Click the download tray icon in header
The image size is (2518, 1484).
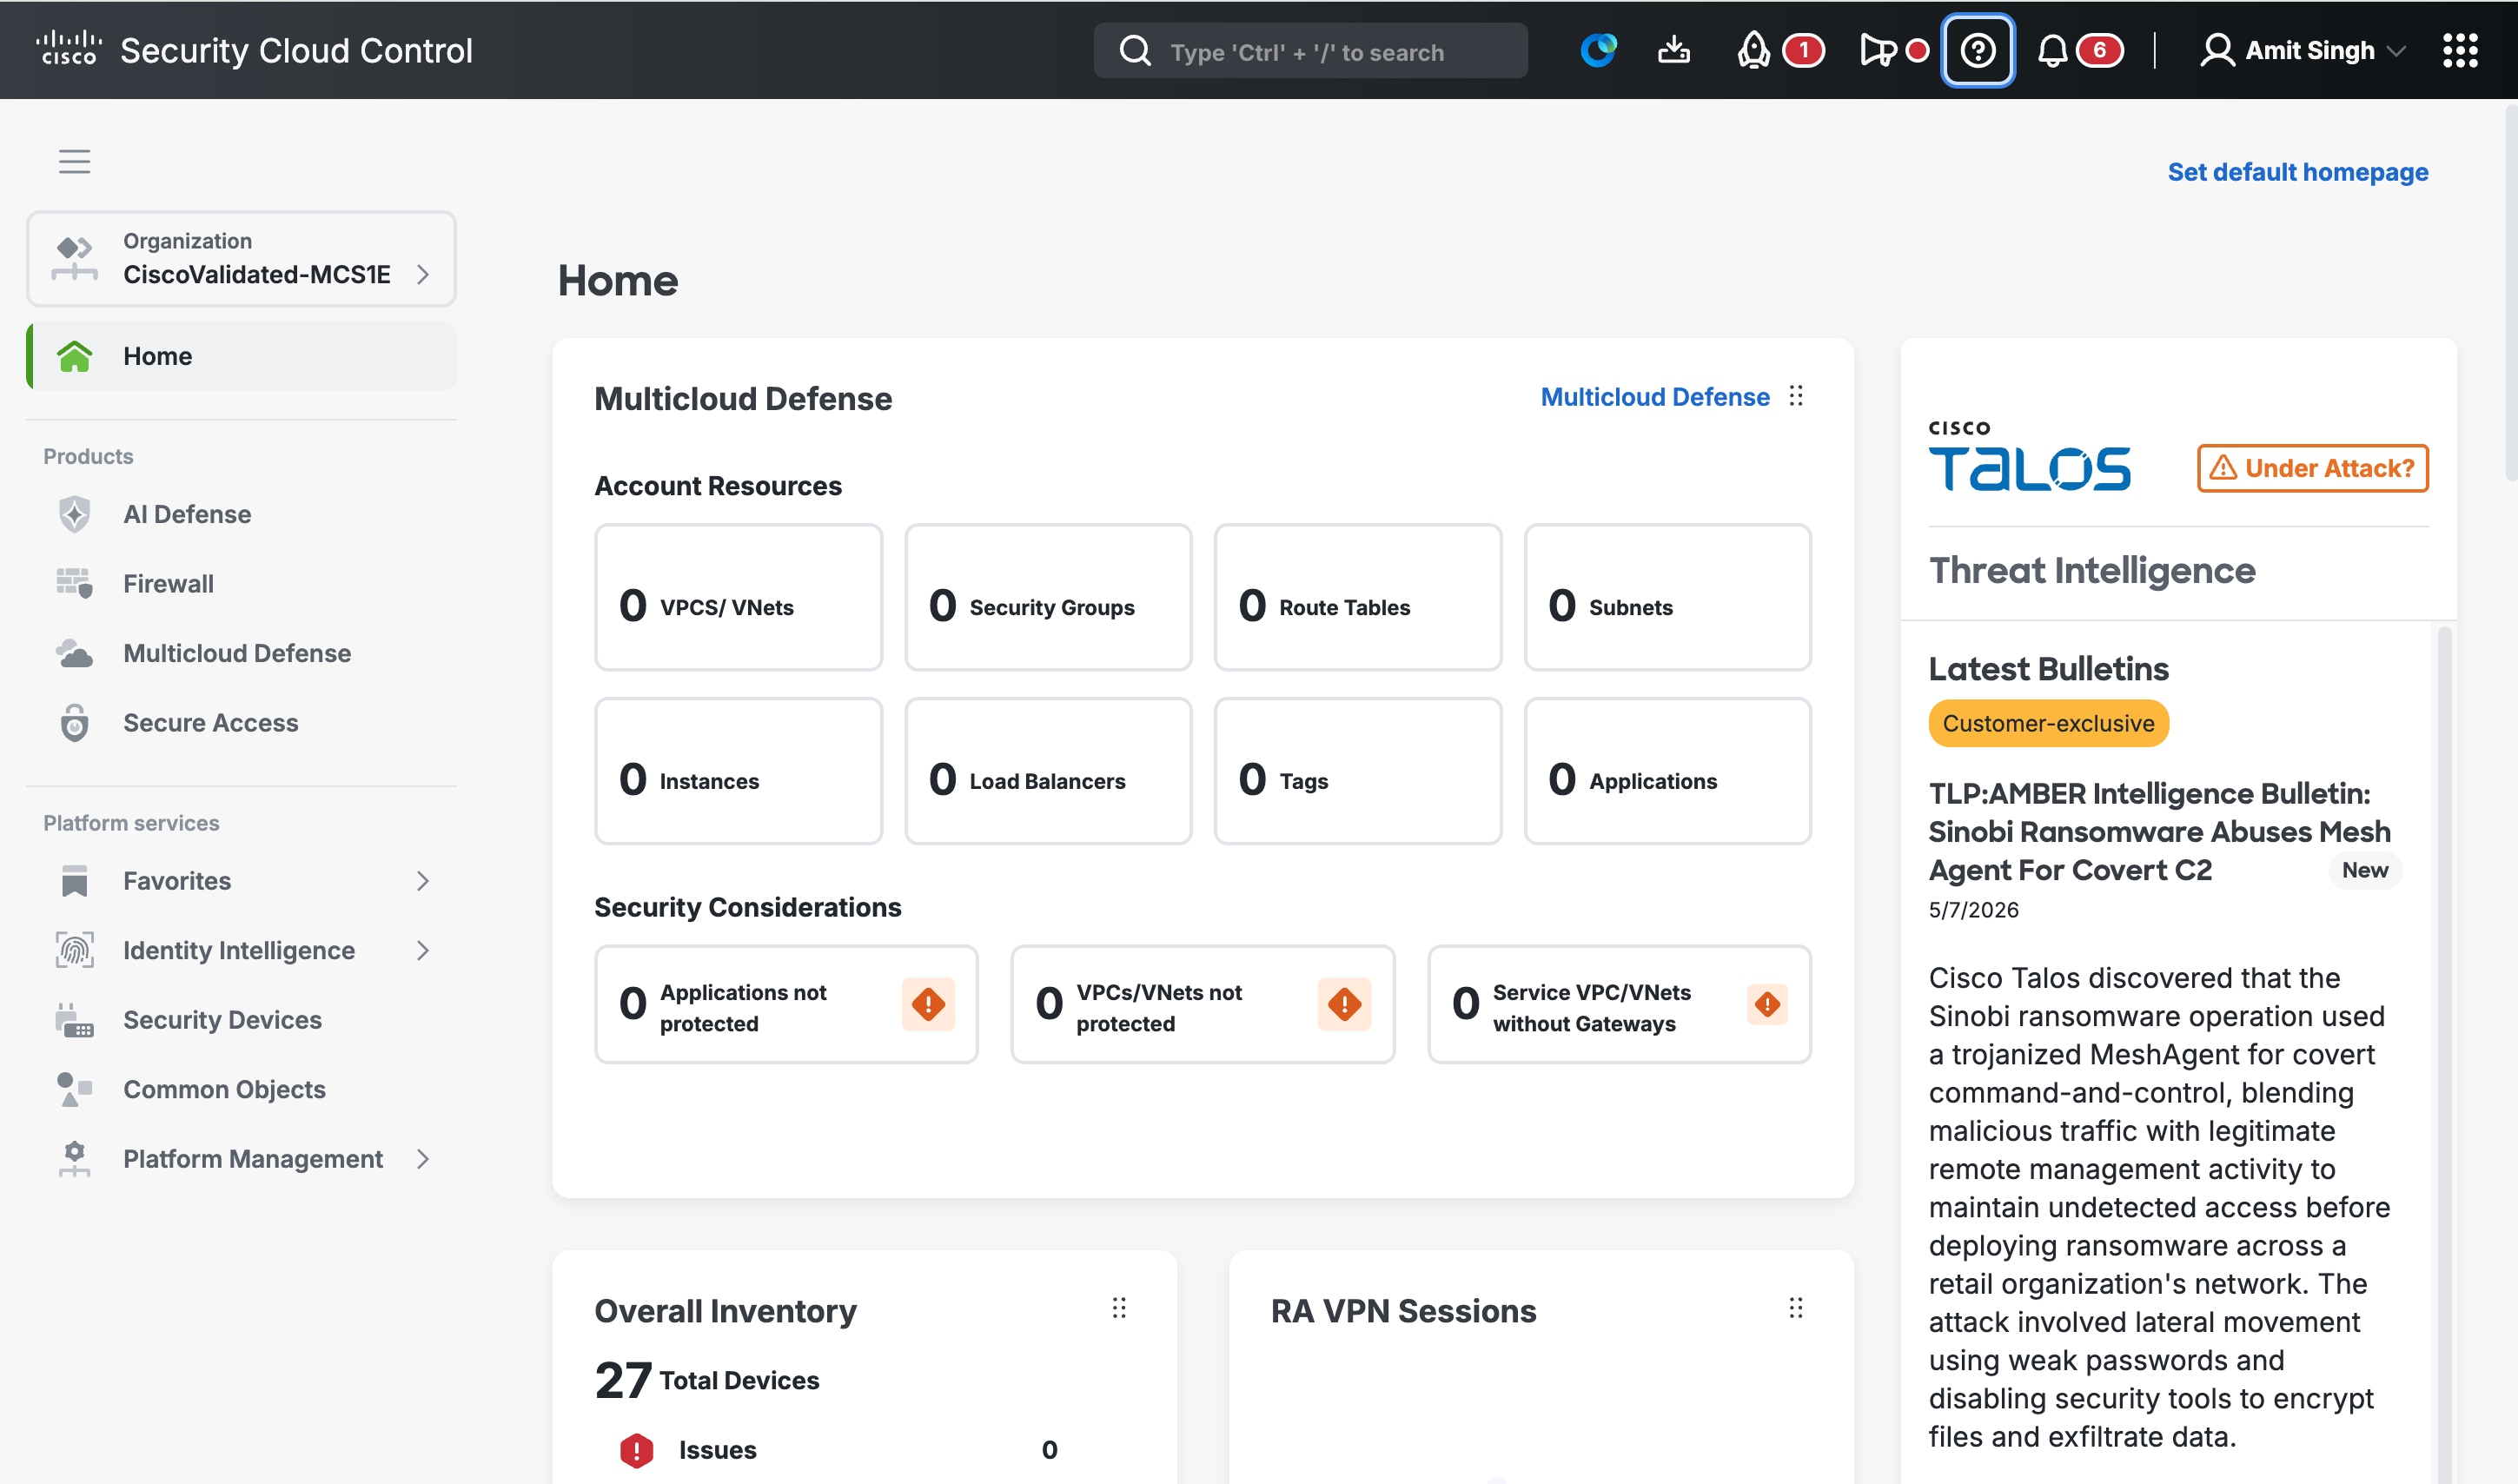(1674, 50)
